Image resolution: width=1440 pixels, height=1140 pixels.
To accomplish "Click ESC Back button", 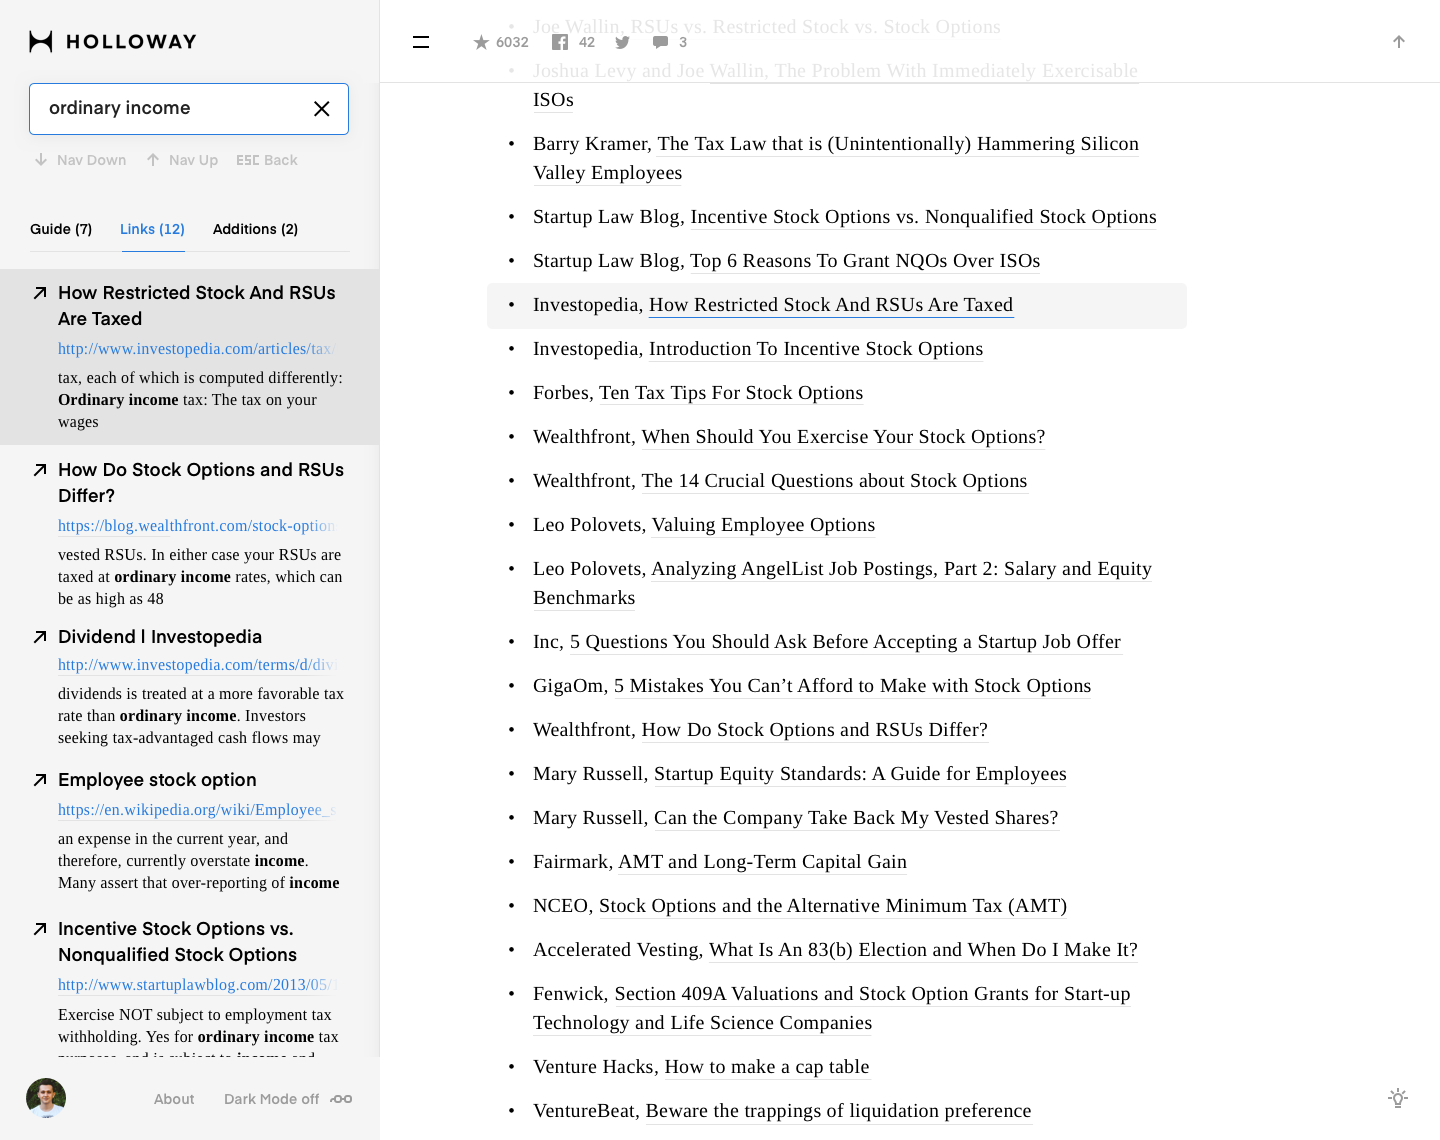I will click(267, 160).
